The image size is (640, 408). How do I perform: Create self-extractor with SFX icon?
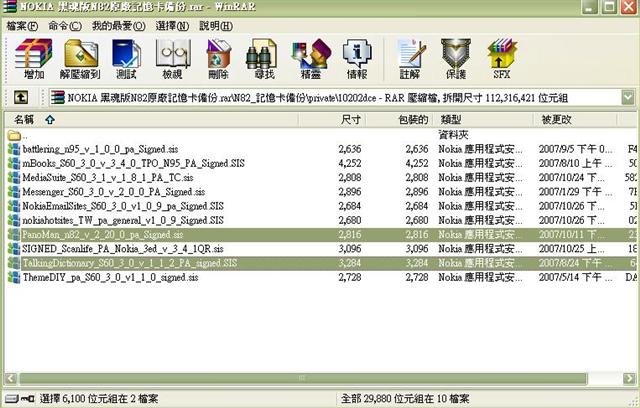point(501,59)
